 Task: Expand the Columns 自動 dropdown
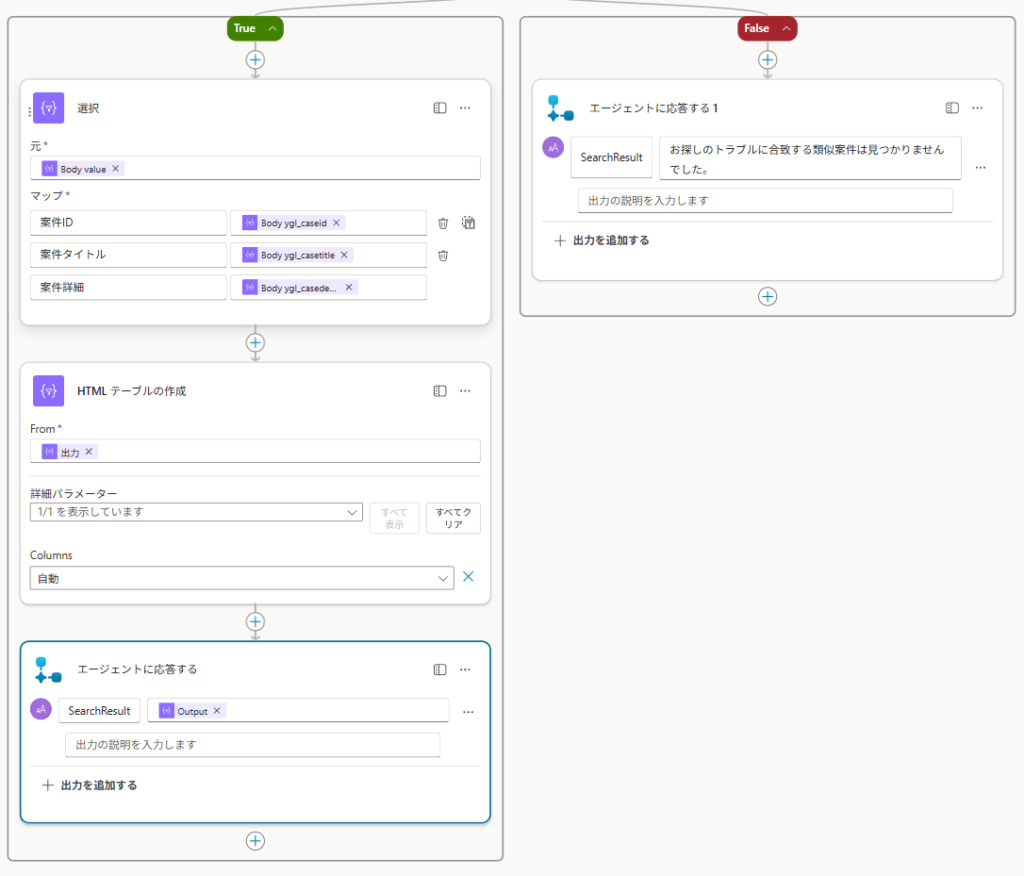(x=242, y=578)
